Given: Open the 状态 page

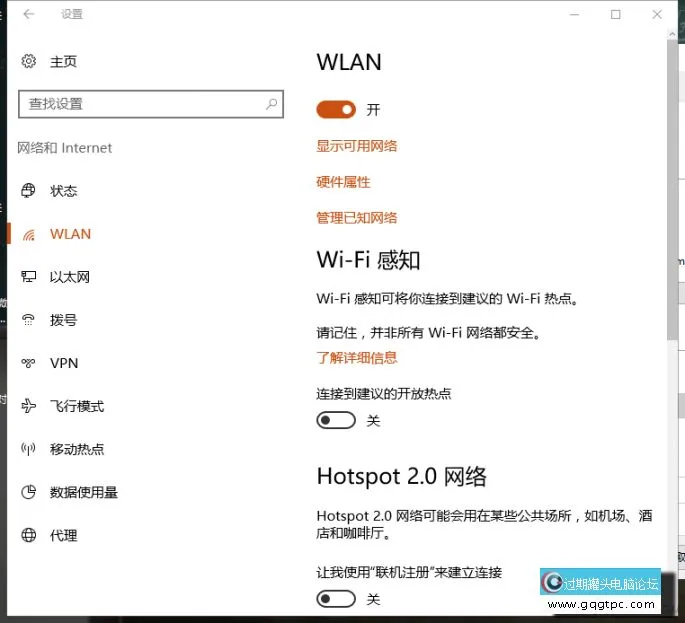Looking at the screenshot, I should tap(63, 190).
